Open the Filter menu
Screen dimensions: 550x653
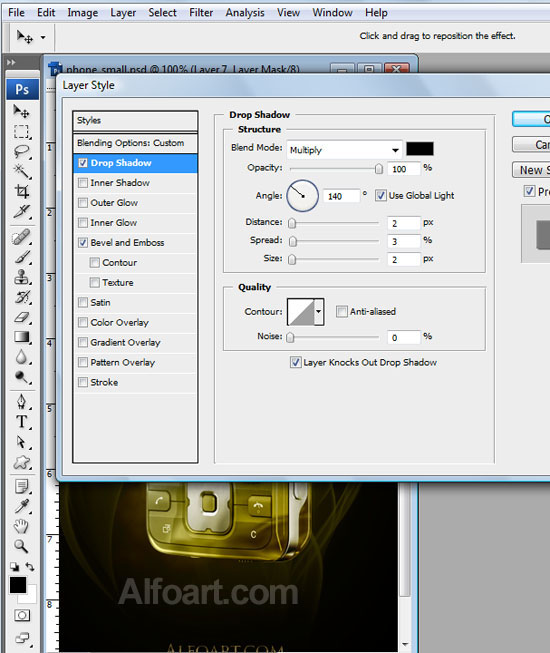point(201,13)
